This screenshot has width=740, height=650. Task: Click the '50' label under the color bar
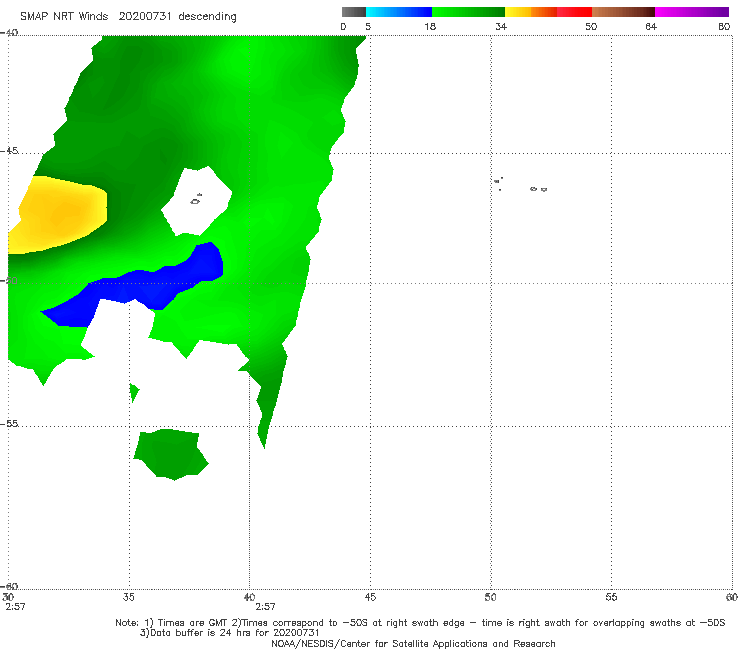coord(591,26)
